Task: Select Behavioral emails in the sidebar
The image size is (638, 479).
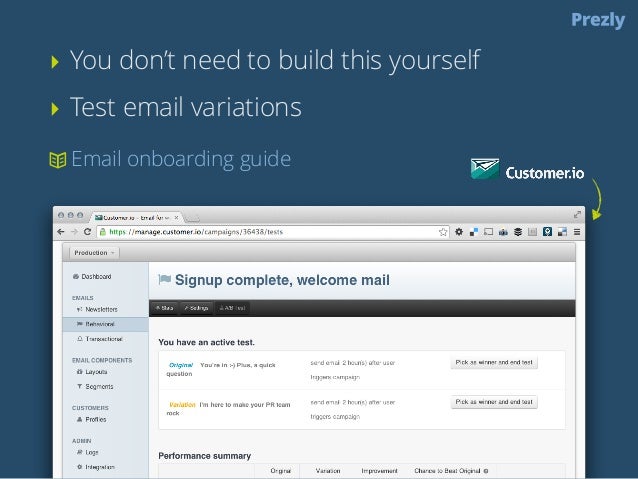Action: 106,324
